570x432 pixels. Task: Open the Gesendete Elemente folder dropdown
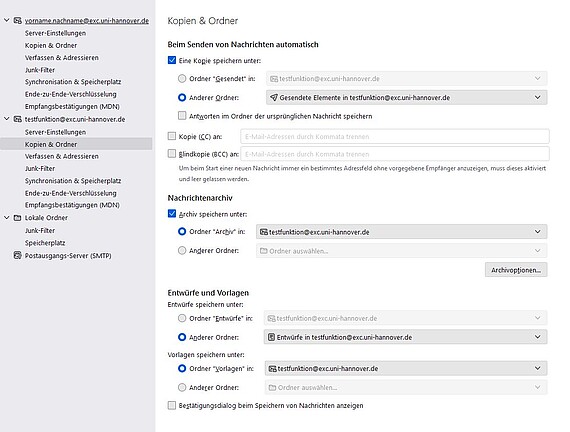tap(406, 97)
